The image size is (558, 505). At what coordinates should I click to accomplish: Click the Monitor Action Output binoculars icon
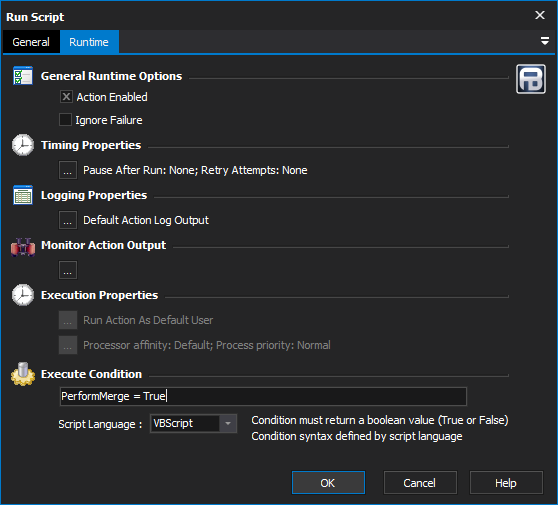23,246
